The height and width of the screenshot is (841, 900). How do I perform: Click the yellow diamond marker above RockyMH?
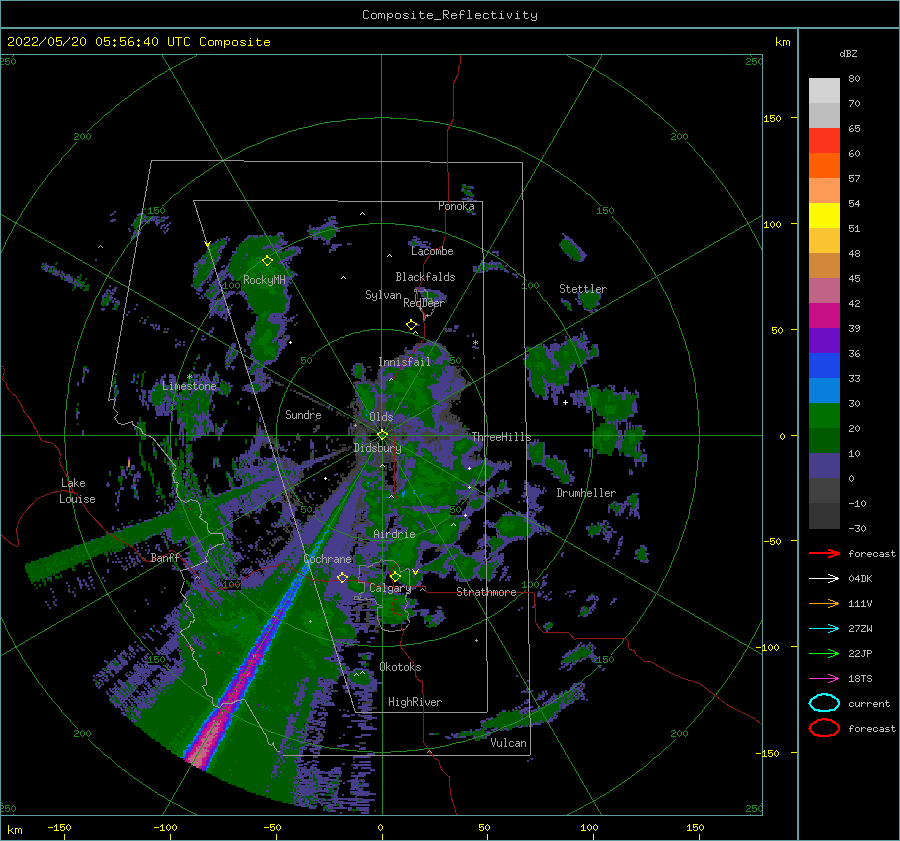pyautogui.click(x=267, y=261)
